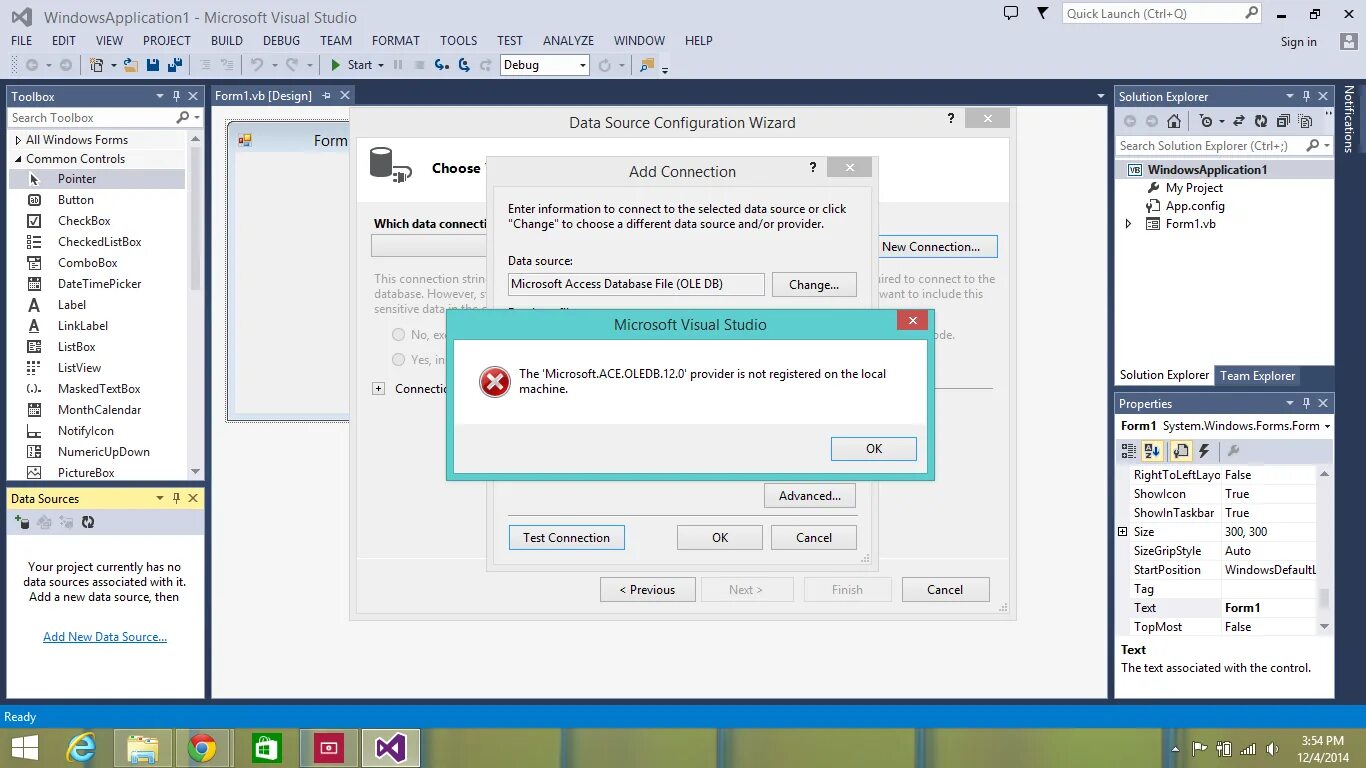Screen dimensions: 1366x768
Task: Open Internet Explorer from the taskbar
Action: 81,748
